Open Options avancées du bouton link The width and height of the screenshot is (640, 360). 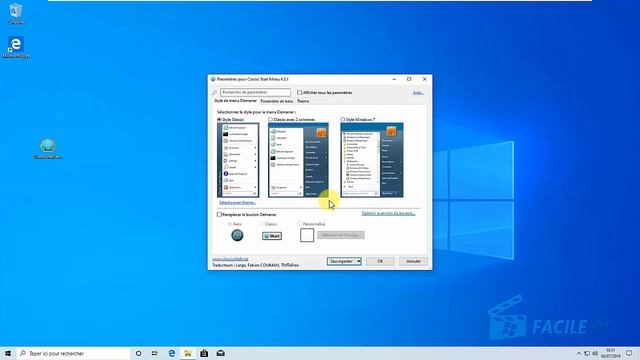point(388,213)
